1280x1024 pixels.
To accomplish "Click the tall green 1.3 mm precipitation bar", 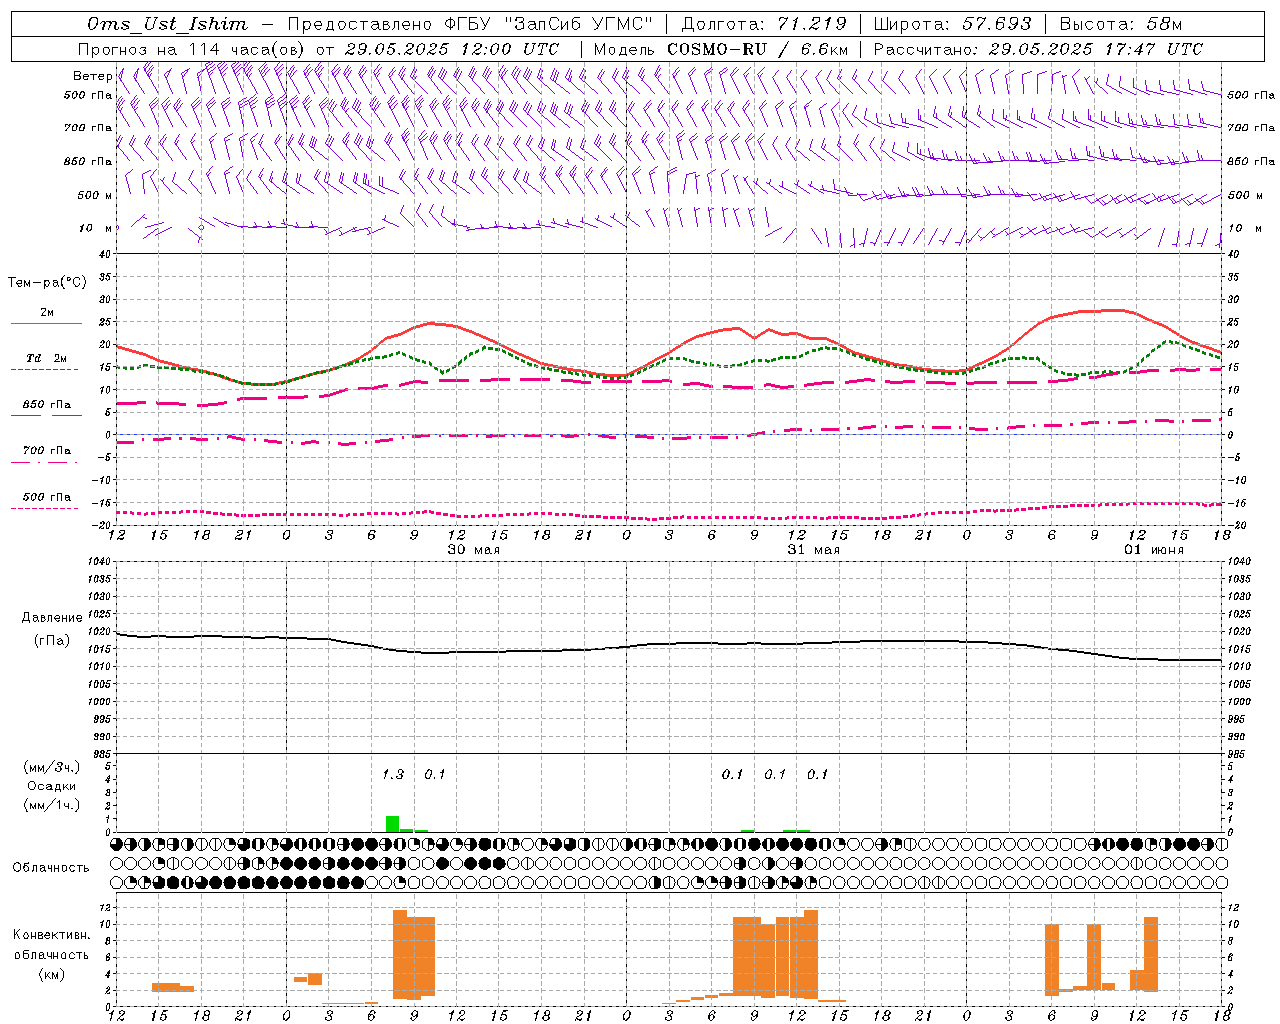I will tap(392, 824).
